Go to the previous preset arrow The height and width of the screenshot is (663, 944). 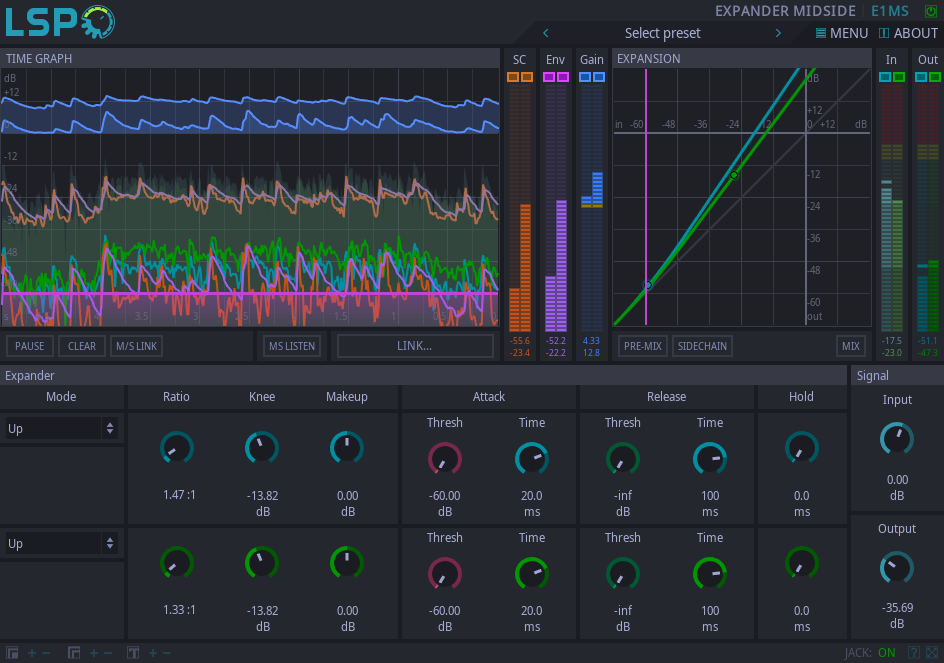[546, 33]
